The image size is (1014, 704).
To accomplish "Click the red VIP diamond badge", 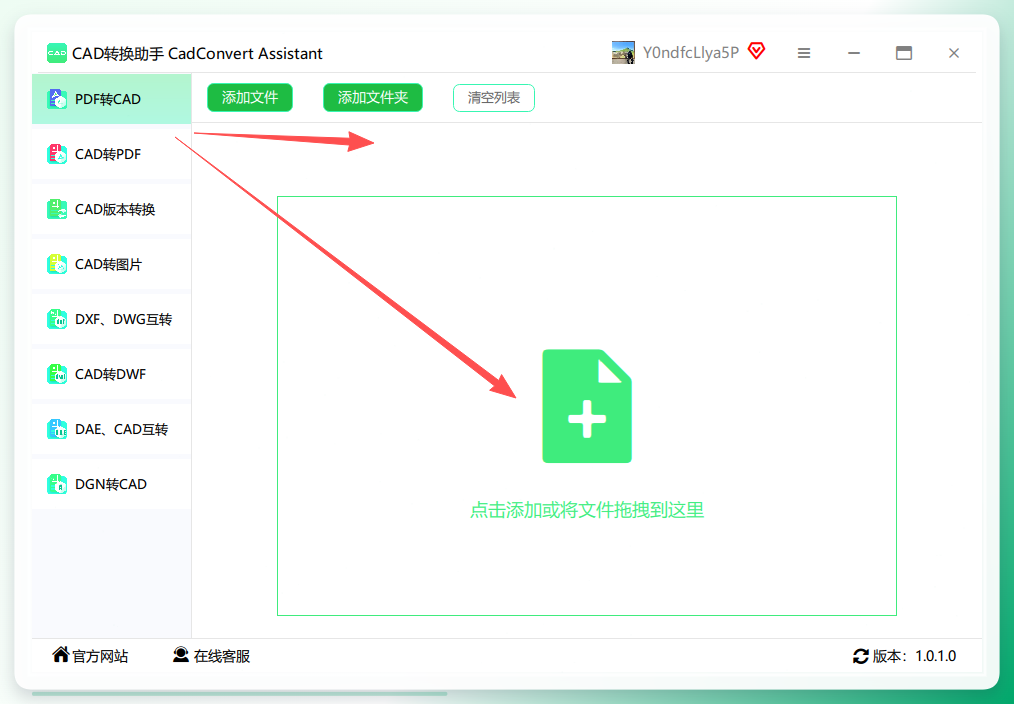I will click(757, 51).
